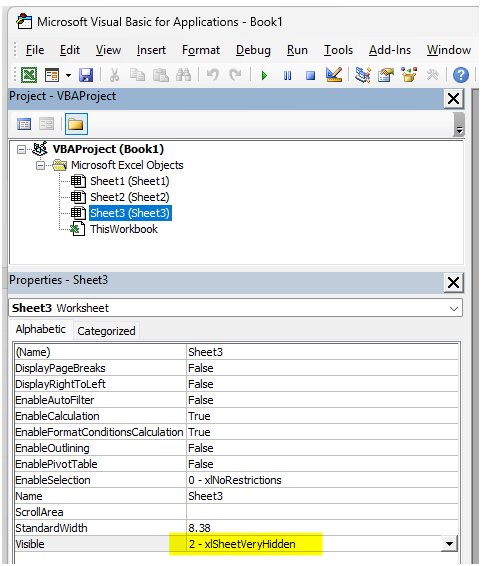Click the Redo toolbar icon
481x566 pixels.
pyautogui.click(x=235, y=75)
